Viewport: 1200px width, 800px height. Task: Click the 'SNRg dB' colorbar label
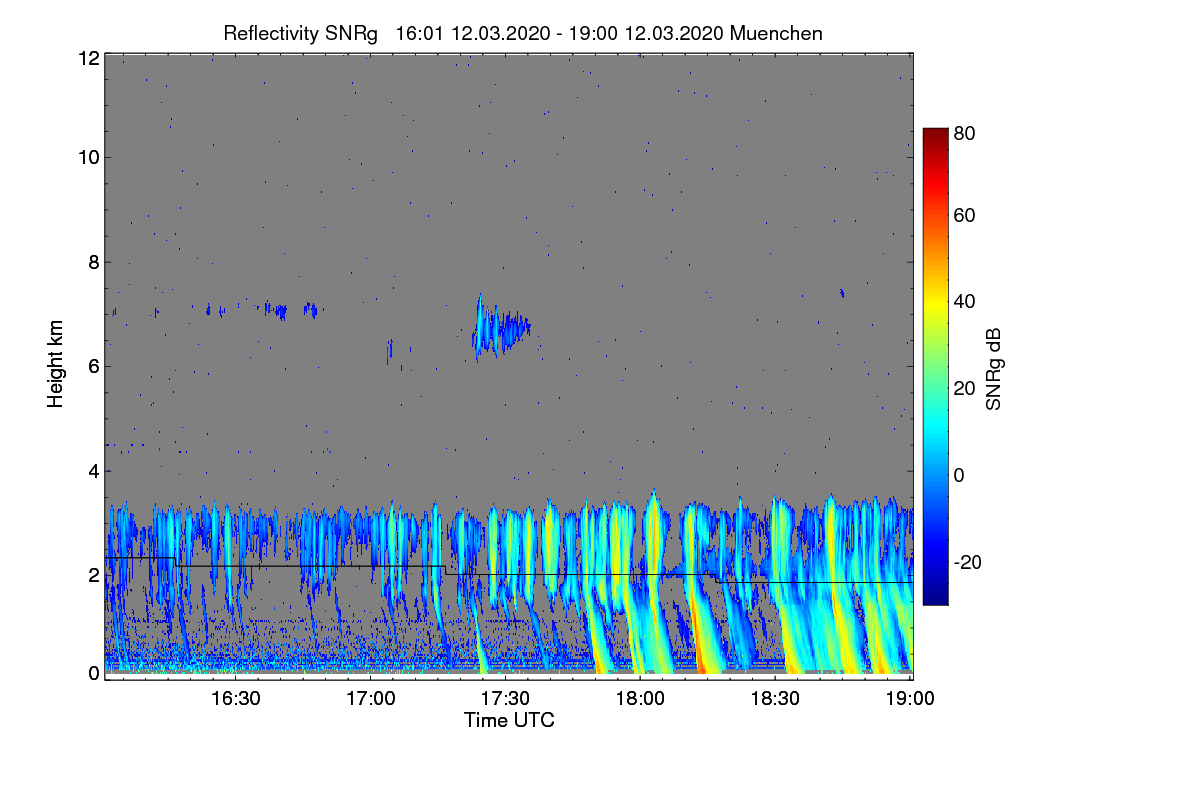tap(993, 368)
